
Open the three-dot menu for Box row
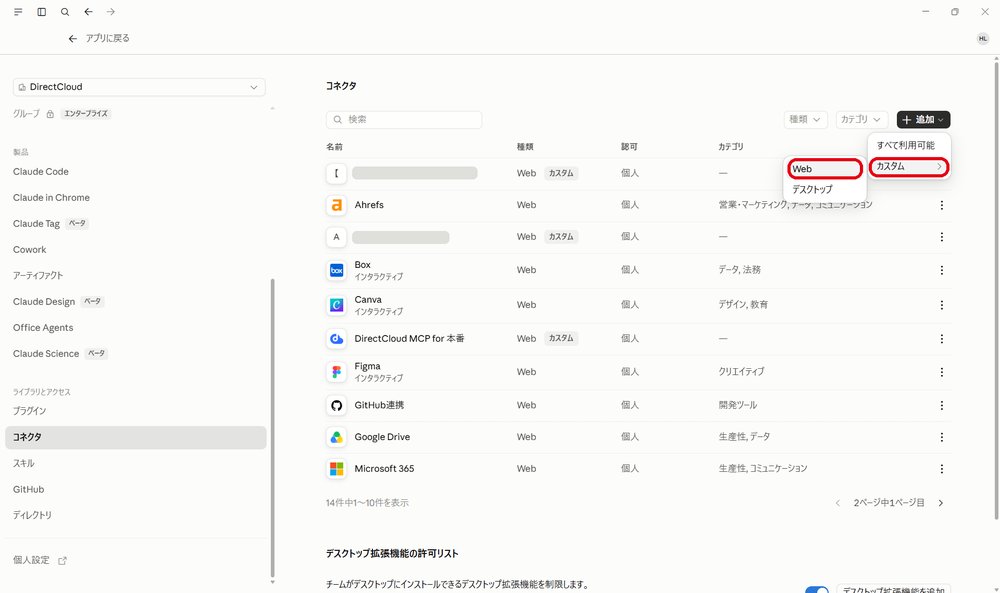click(x=941, y=270)
